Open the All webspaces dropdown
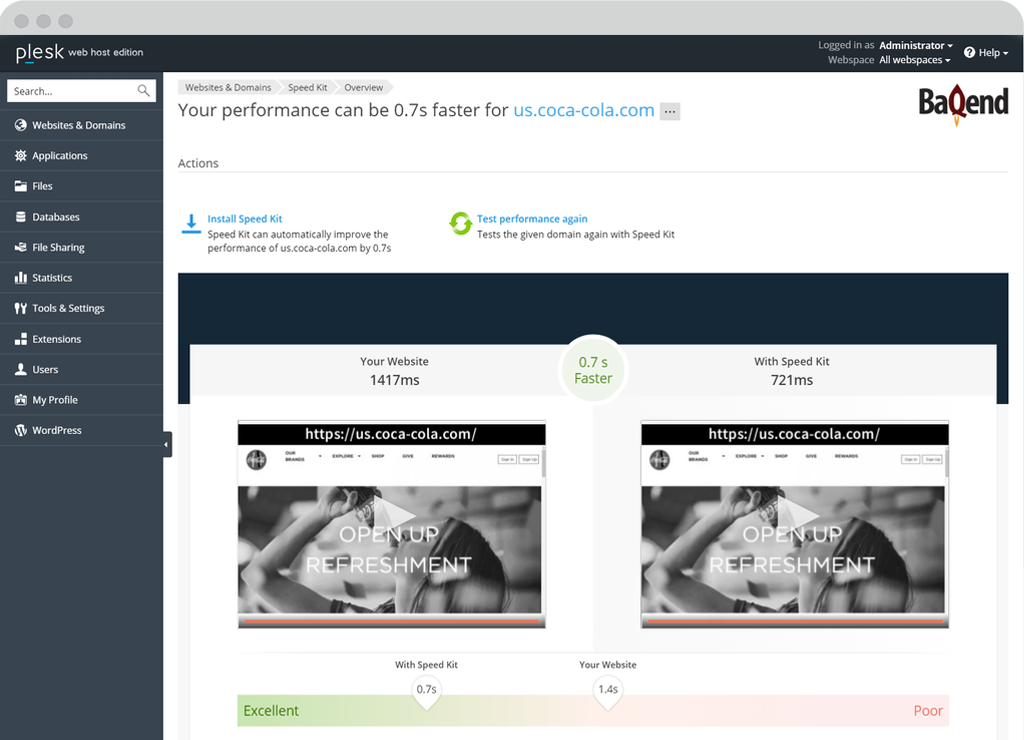This screenshot has width=1024, height=740. pos(914,59)
